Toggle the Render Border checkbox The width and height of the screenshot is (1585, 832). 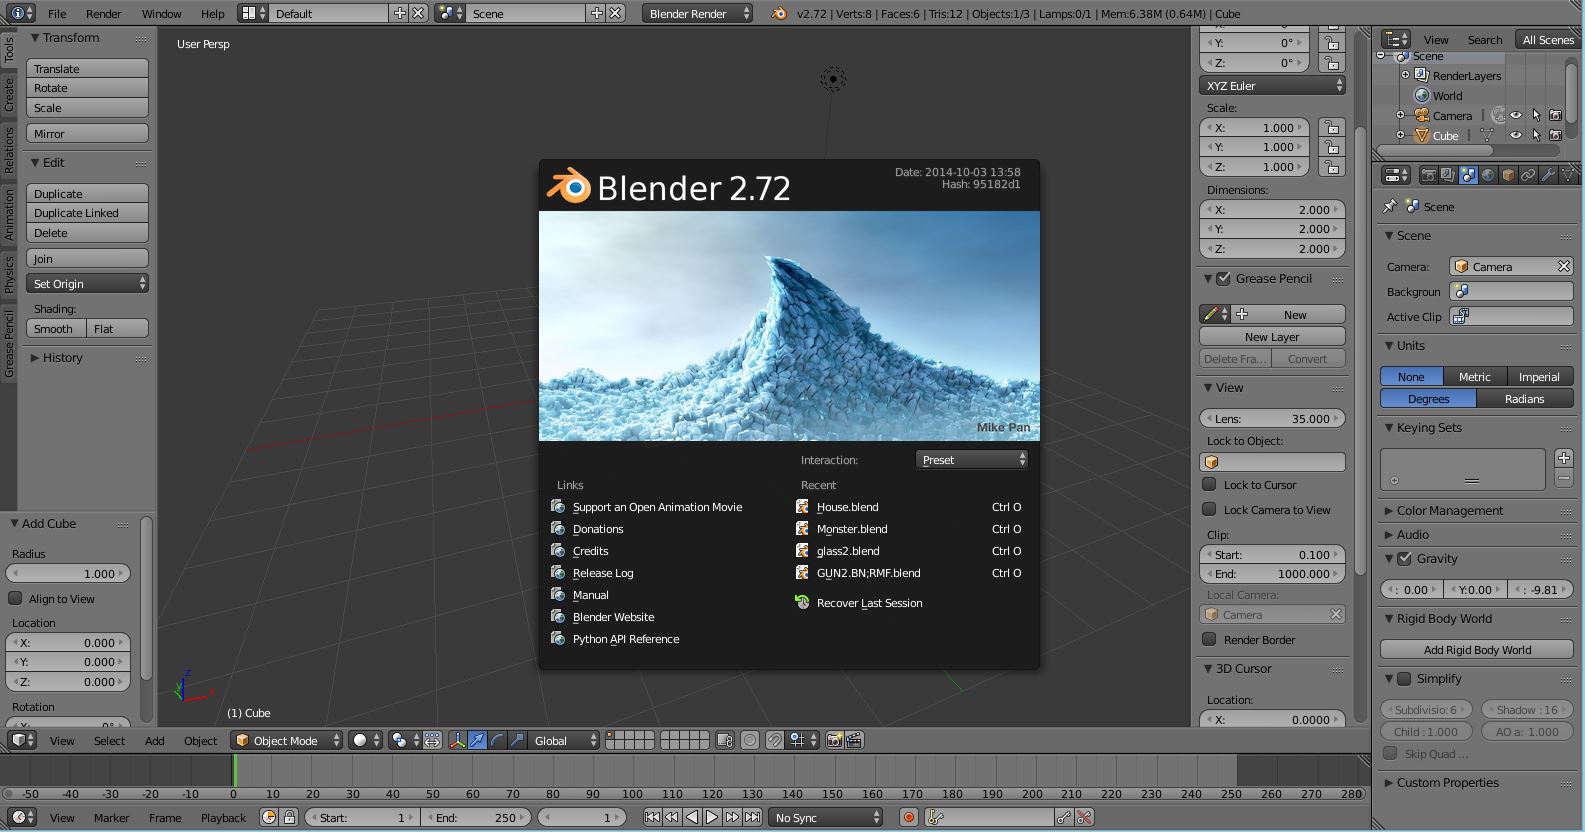click(1209, 639)
